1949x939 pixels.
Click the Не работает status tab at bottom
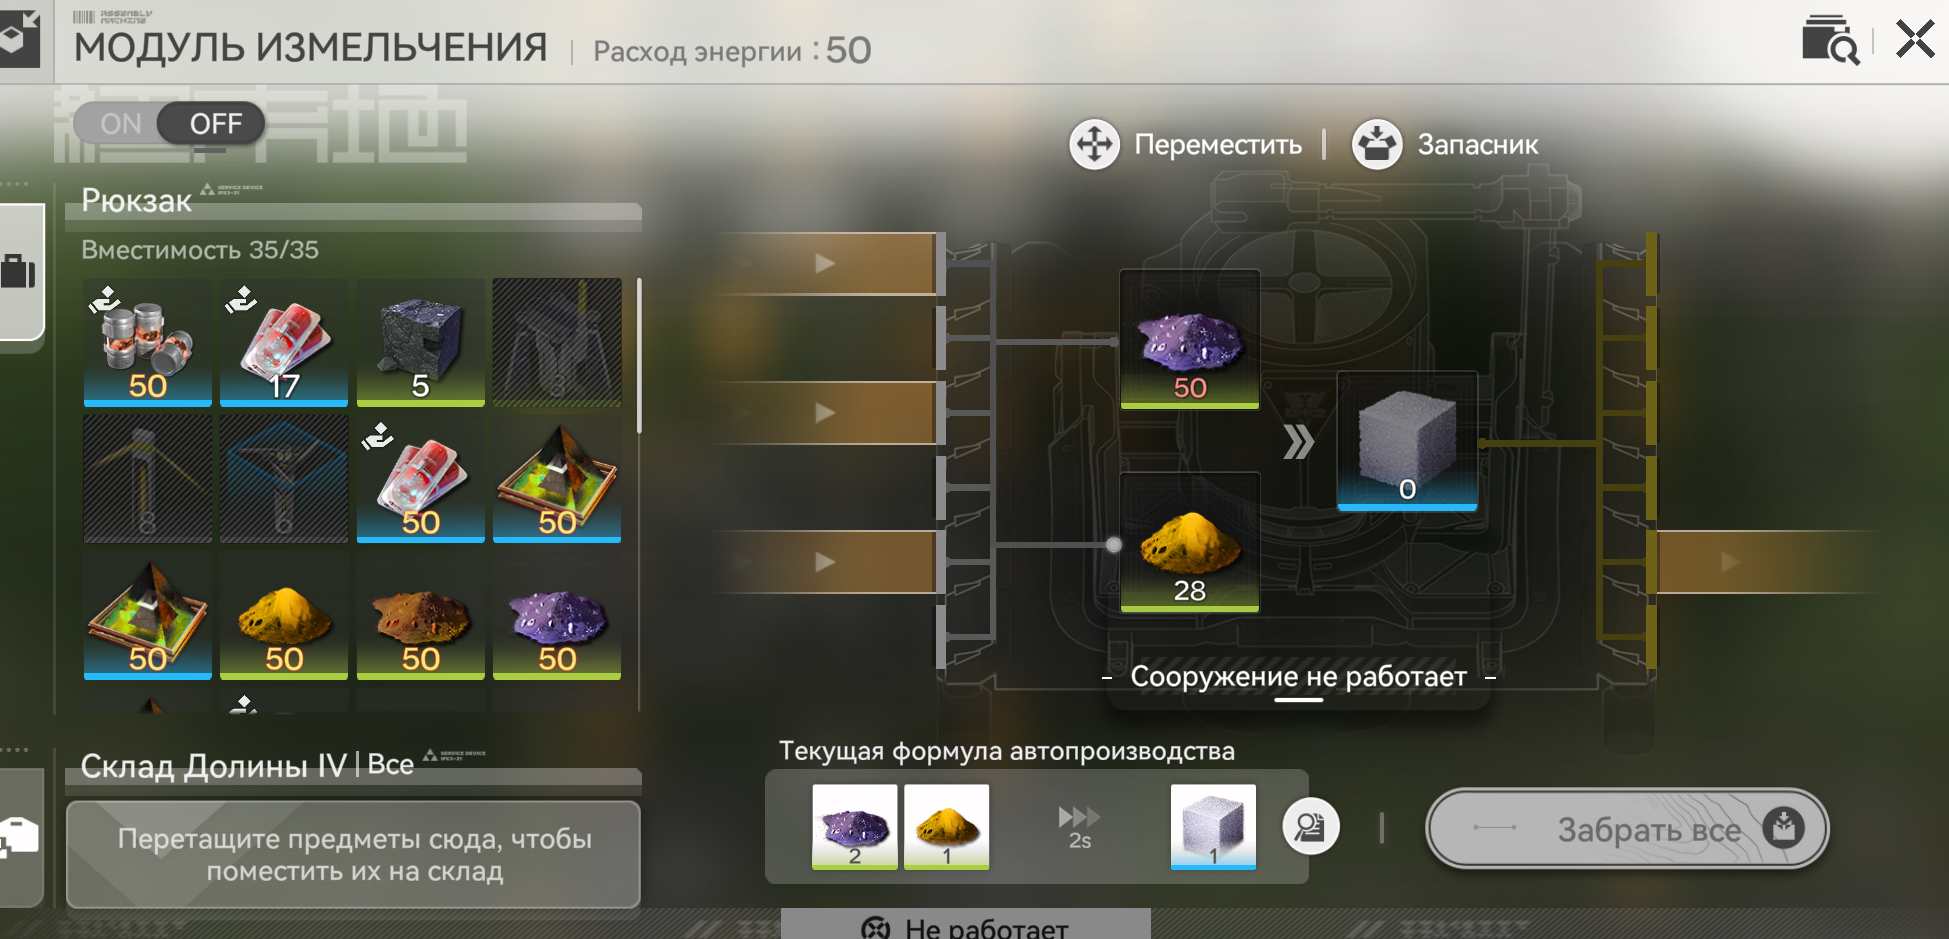[966, 924]
